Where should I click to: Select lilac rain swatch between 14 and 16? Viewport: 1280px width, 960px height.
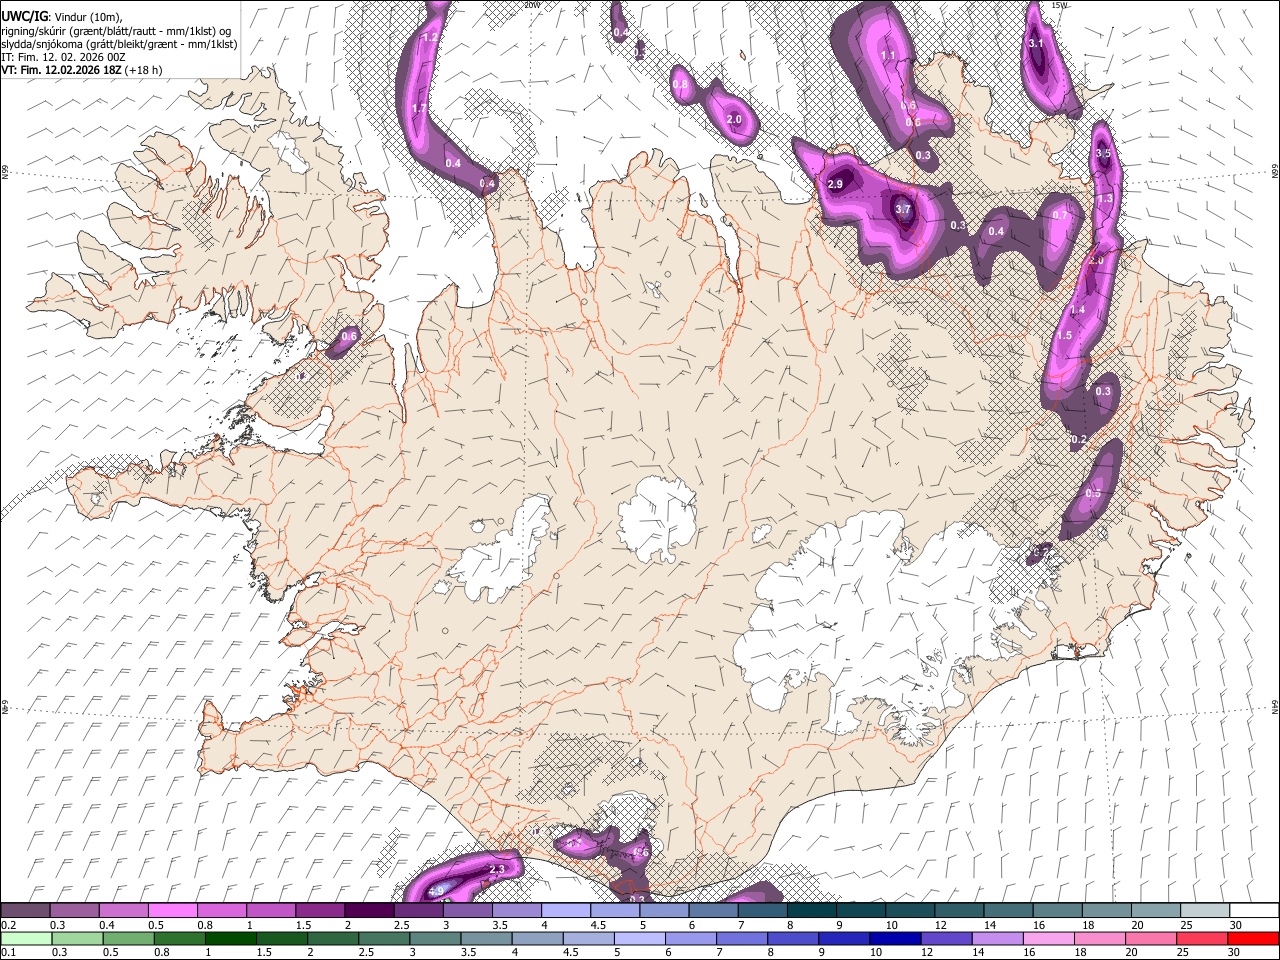pyautogui.click(x=997, y=938)
